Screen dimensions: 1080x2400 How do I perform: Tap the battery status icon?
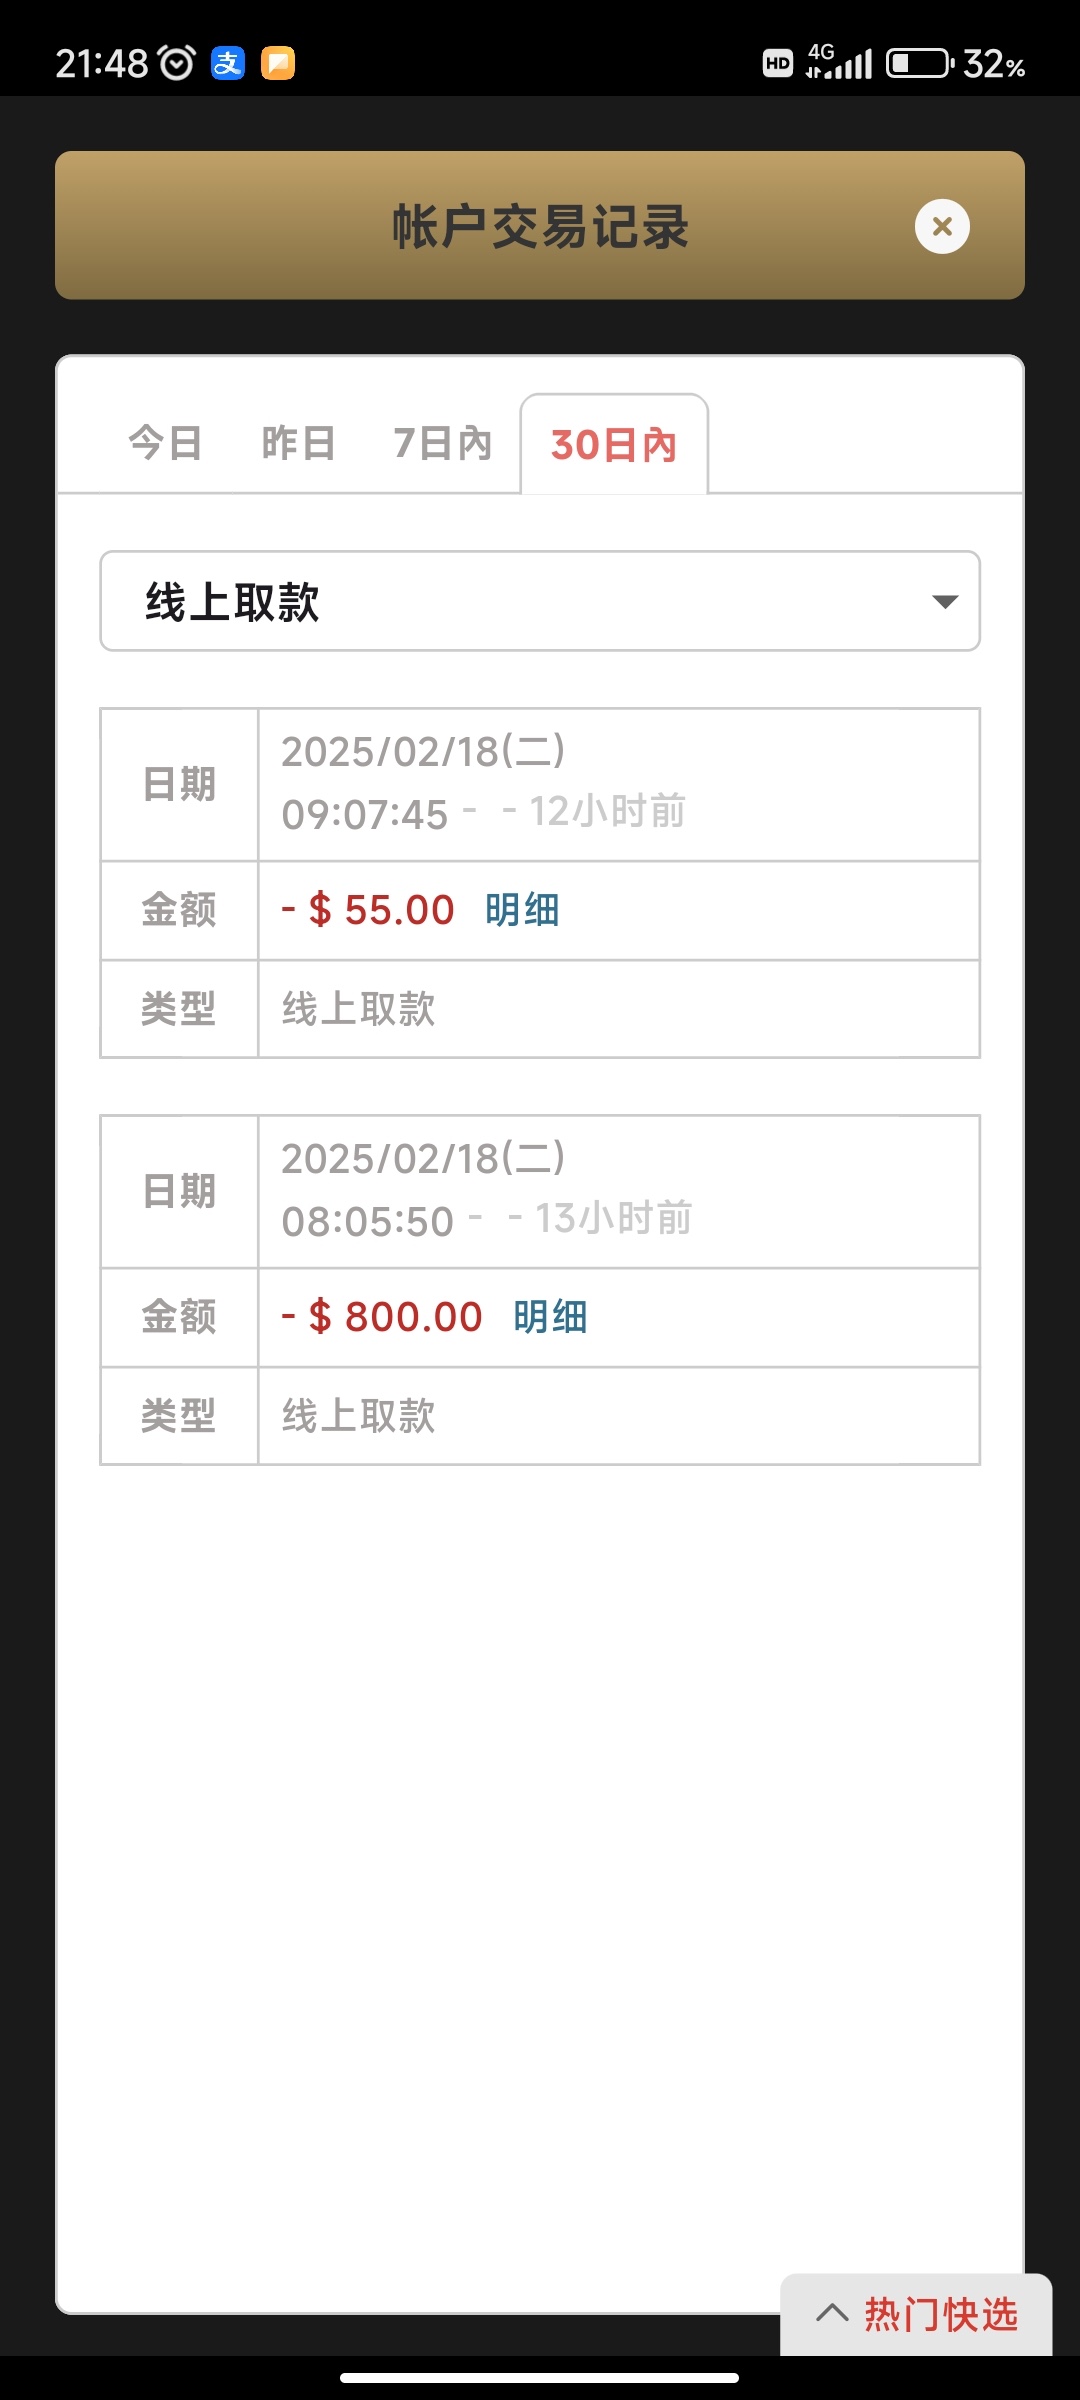coord(919,64)
